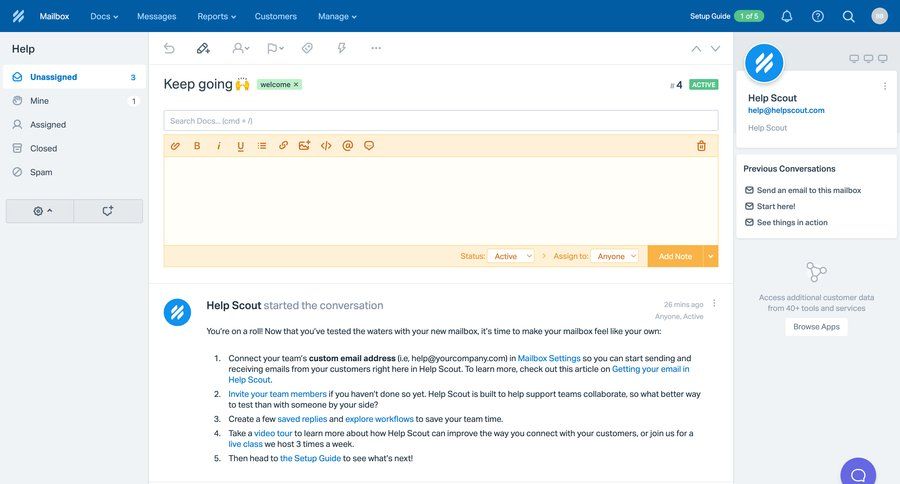
Task: Open the Manage dropdown menu
Action: [338, 16]
